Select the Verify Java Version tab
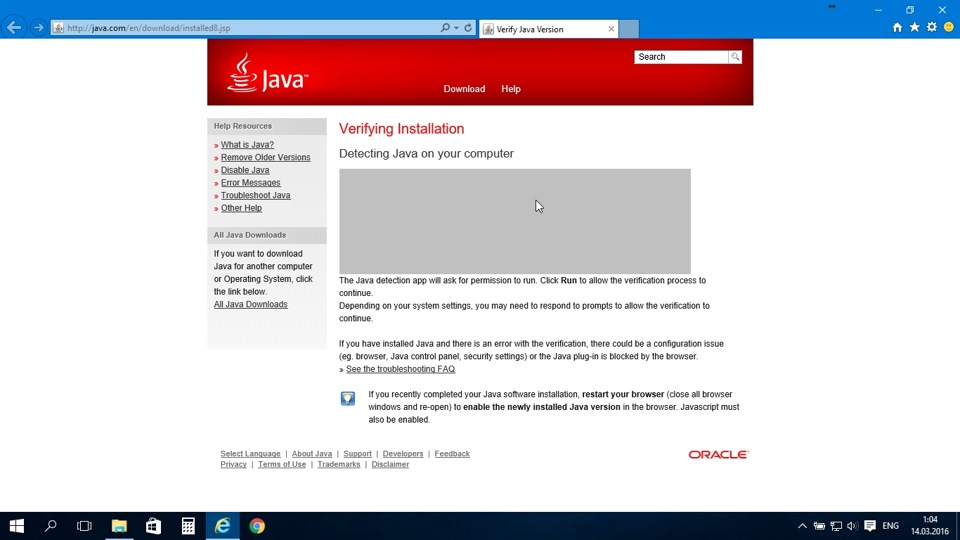The image size is (960, 540). pyautogui.click(x=548, y=29)
